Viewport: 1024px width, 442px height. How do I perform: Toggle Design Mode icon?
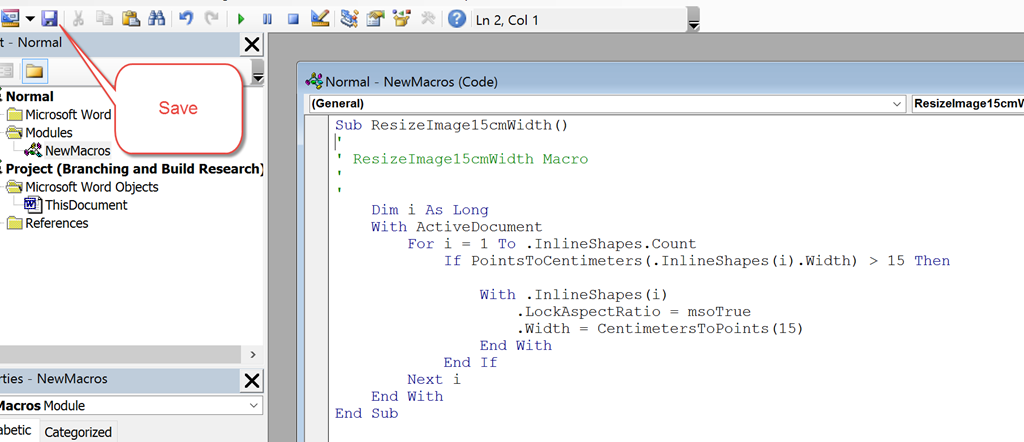pyautogui.click(x=320, y=19)
